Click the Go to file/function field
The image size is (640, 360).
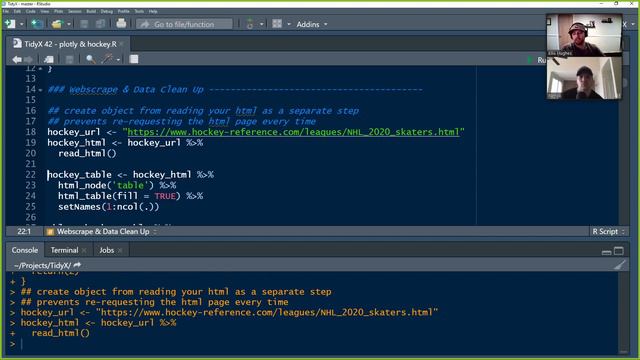184,24
